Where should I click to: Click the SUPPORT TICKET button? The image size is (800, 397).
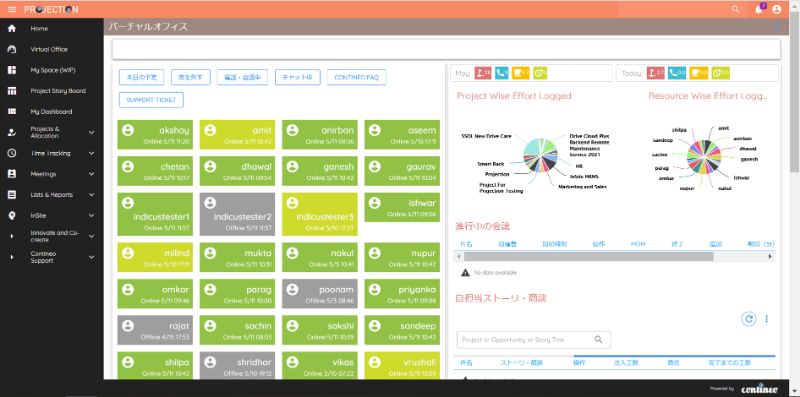(x=152, y=100)
